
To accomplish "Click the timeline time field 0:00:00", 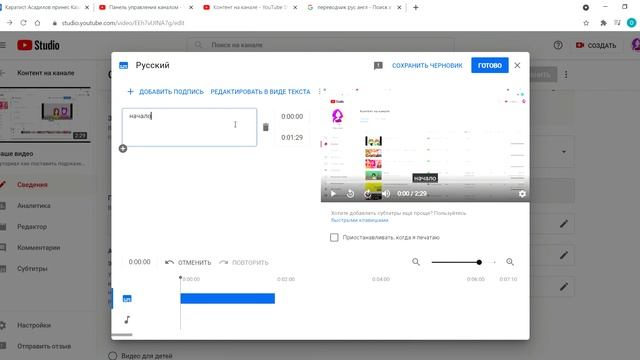I will coord(140,262).
